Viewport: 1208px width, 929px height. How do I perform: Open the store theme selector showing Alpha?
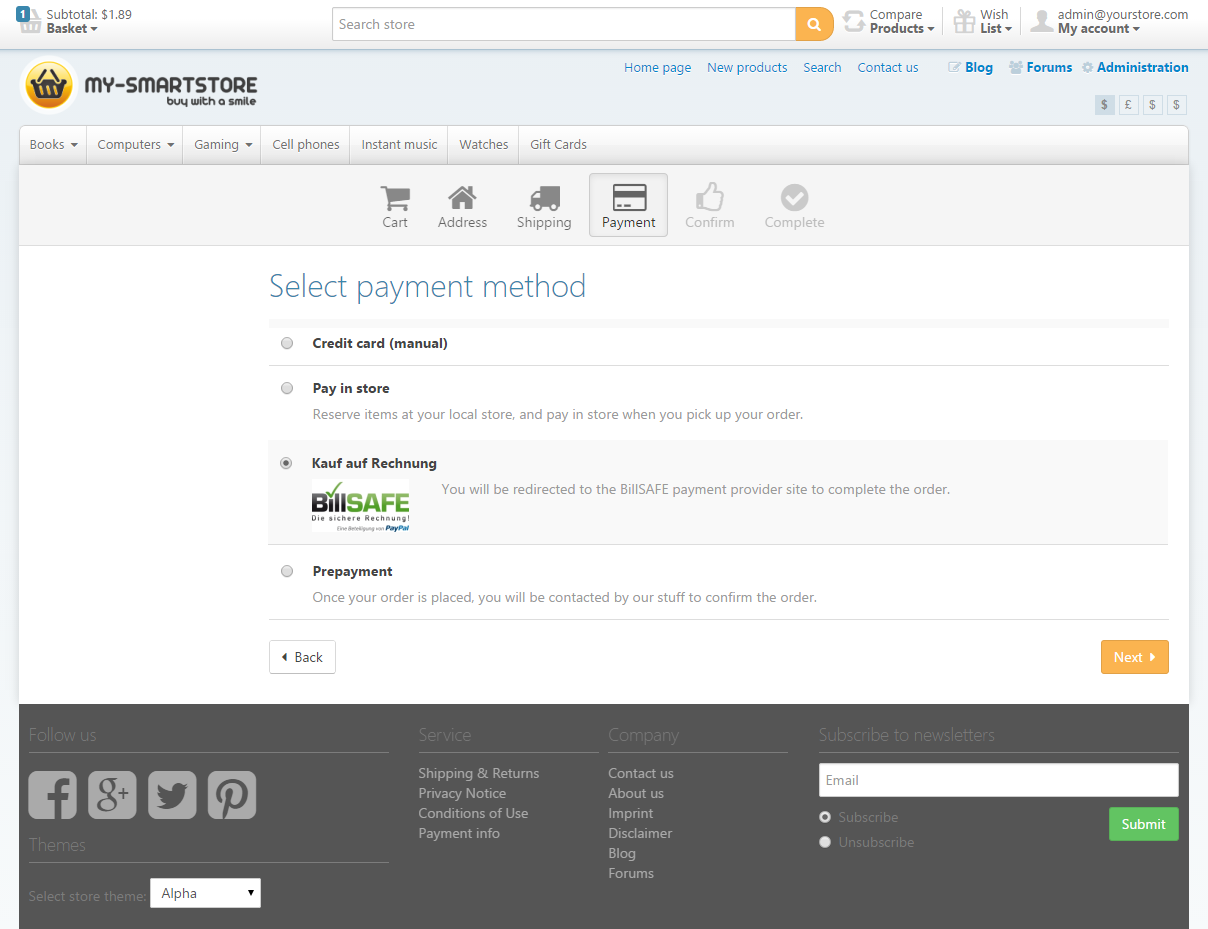coord(205,892)
